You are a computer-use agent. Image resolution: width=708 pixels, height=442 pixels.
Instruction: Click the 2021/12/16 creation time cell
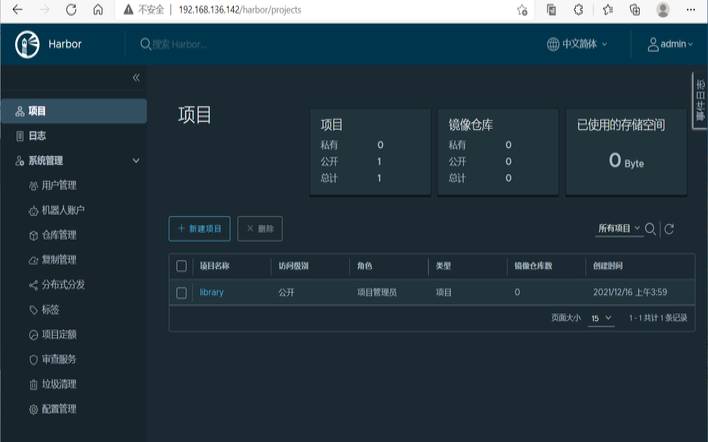point(630,292)
